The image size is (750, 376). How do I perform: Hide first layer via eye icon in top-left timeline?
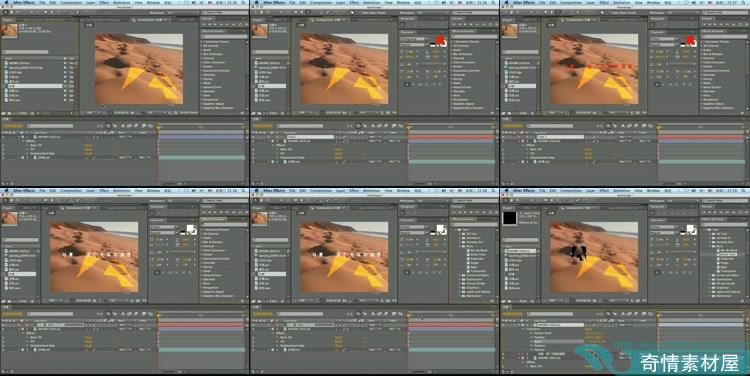point(3,137)
